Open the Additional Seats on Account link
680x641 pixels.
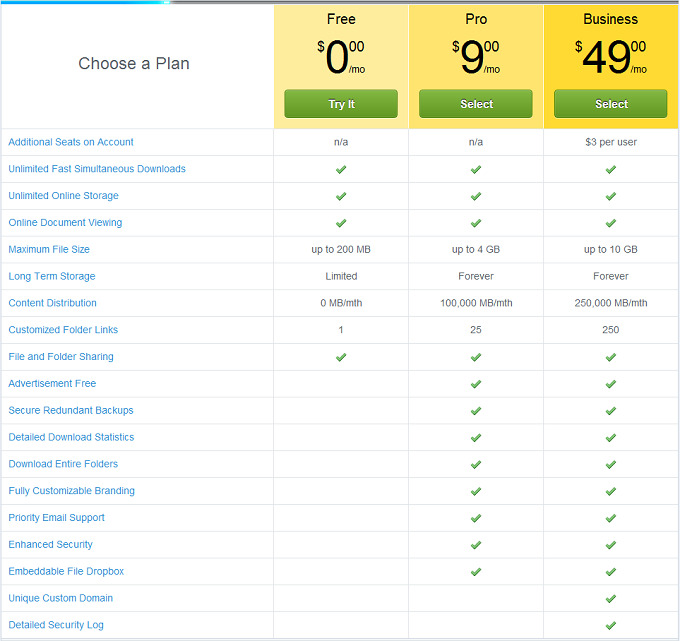71,142
